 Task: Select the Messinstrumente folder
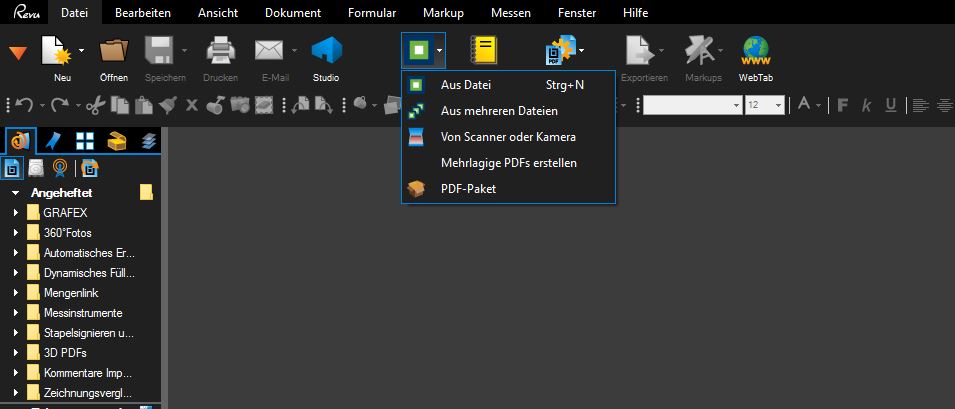tap(82, 313)
